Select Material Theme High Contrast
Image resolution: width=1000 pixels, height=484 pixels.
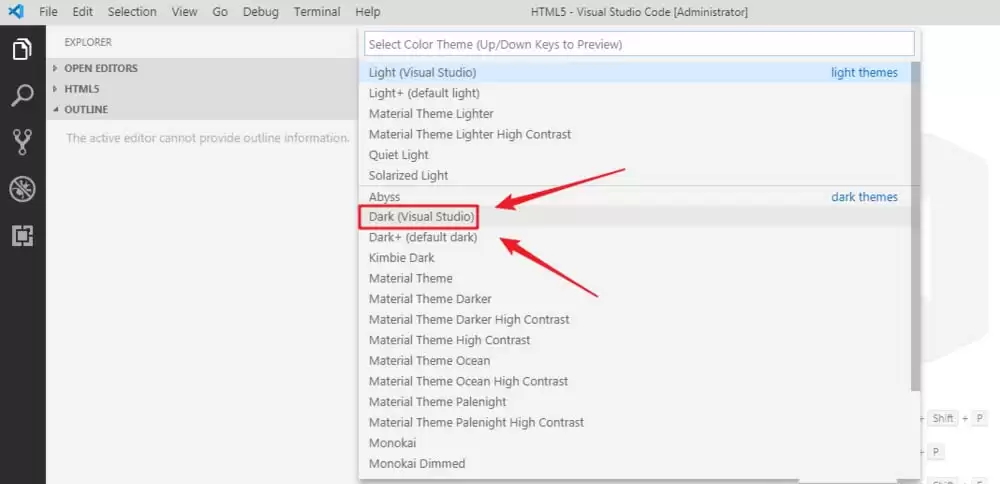click(x=635, y=340)
